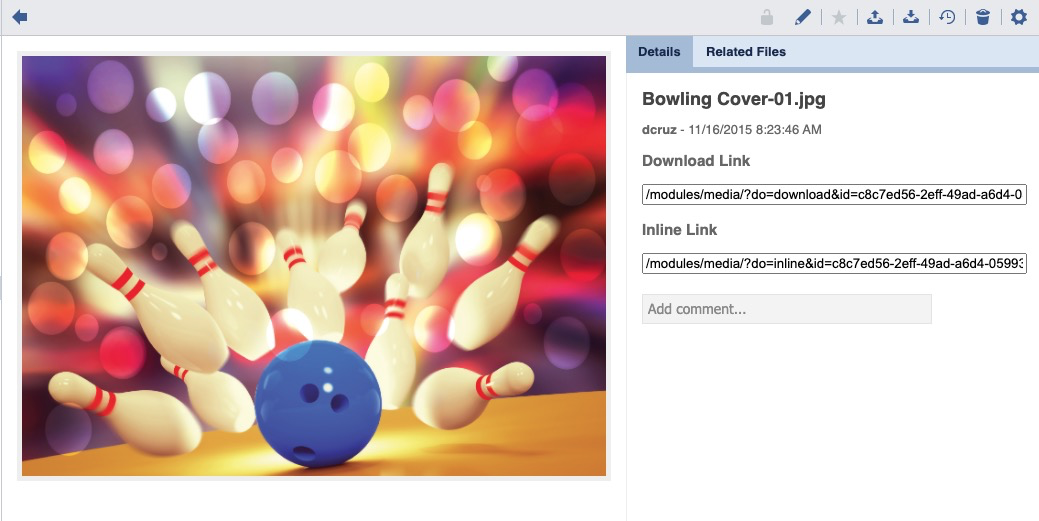Open version history clock icon

[947, 17]
